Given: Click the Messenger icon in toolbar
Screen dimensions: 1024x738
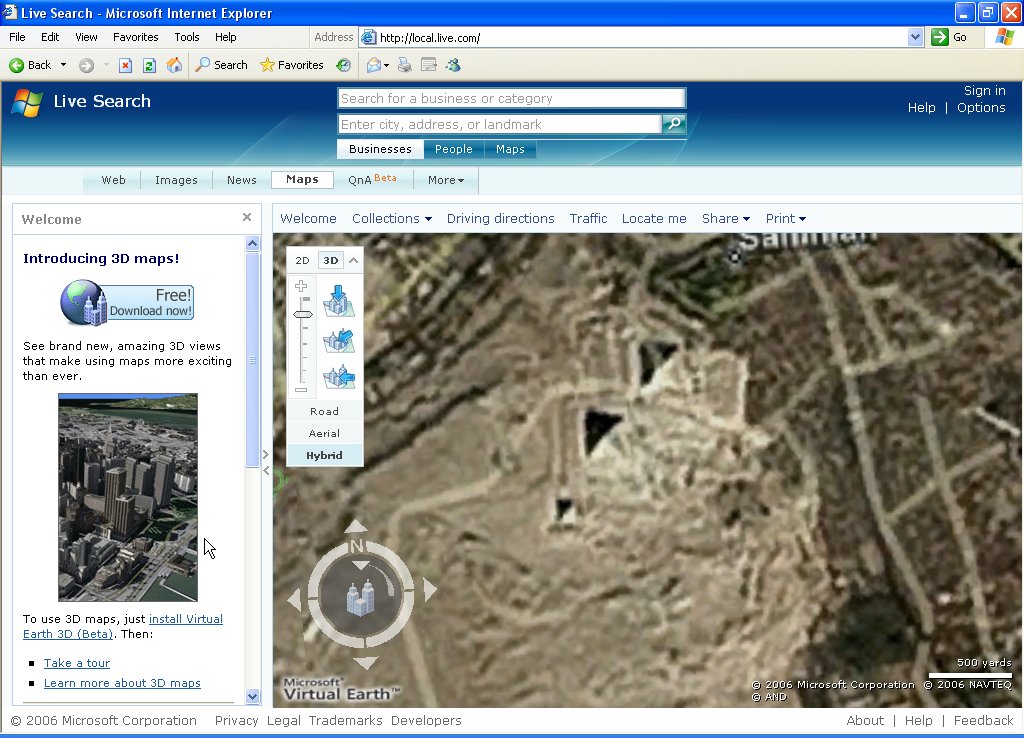Looking at the screenshot, I should click(x=453, y=65).
